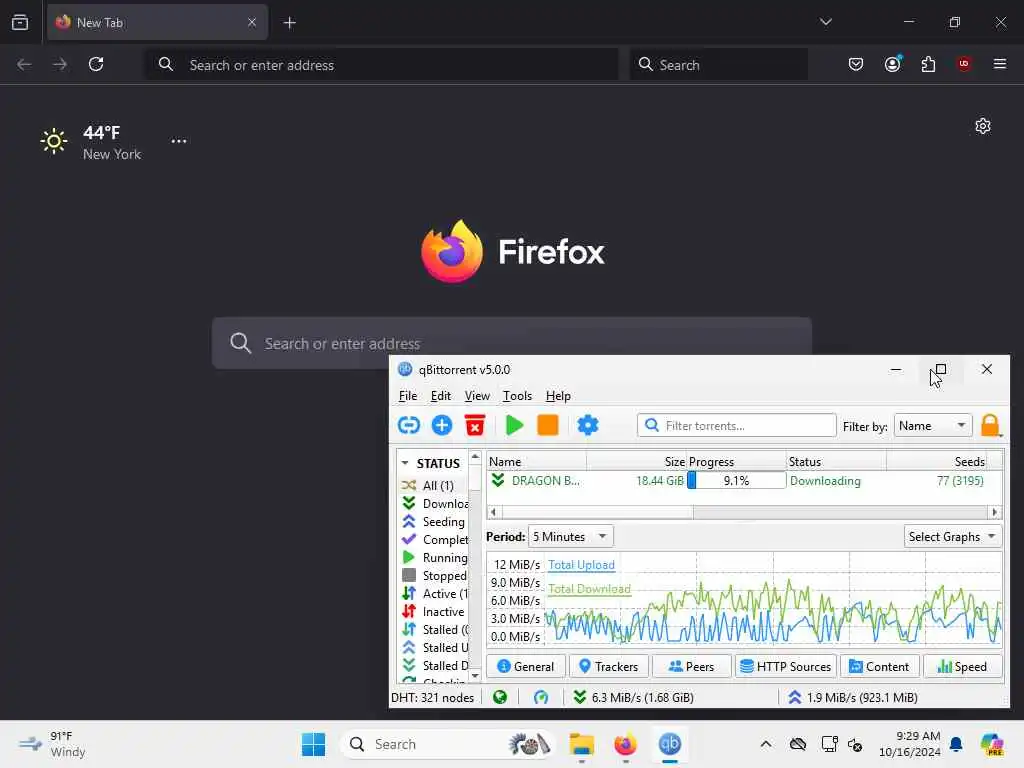
Task: Click the red Remove torrent icon
Action: pos(475,426)
